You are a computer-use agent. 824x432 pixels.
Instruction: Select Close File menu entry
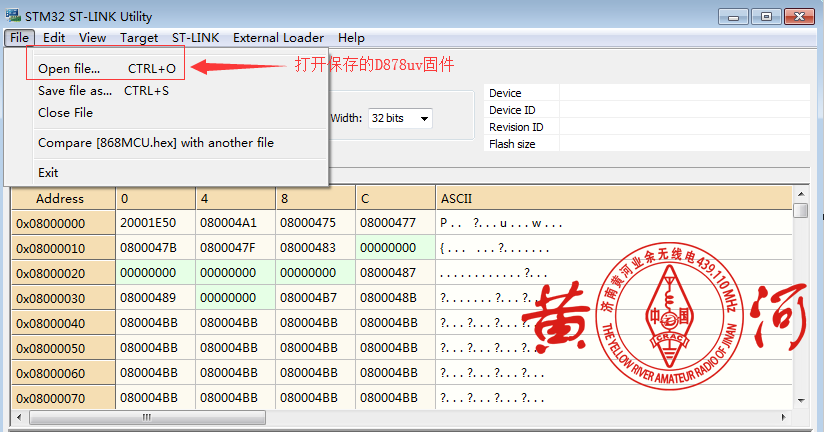pyautogui.click(x=66, y=113)
